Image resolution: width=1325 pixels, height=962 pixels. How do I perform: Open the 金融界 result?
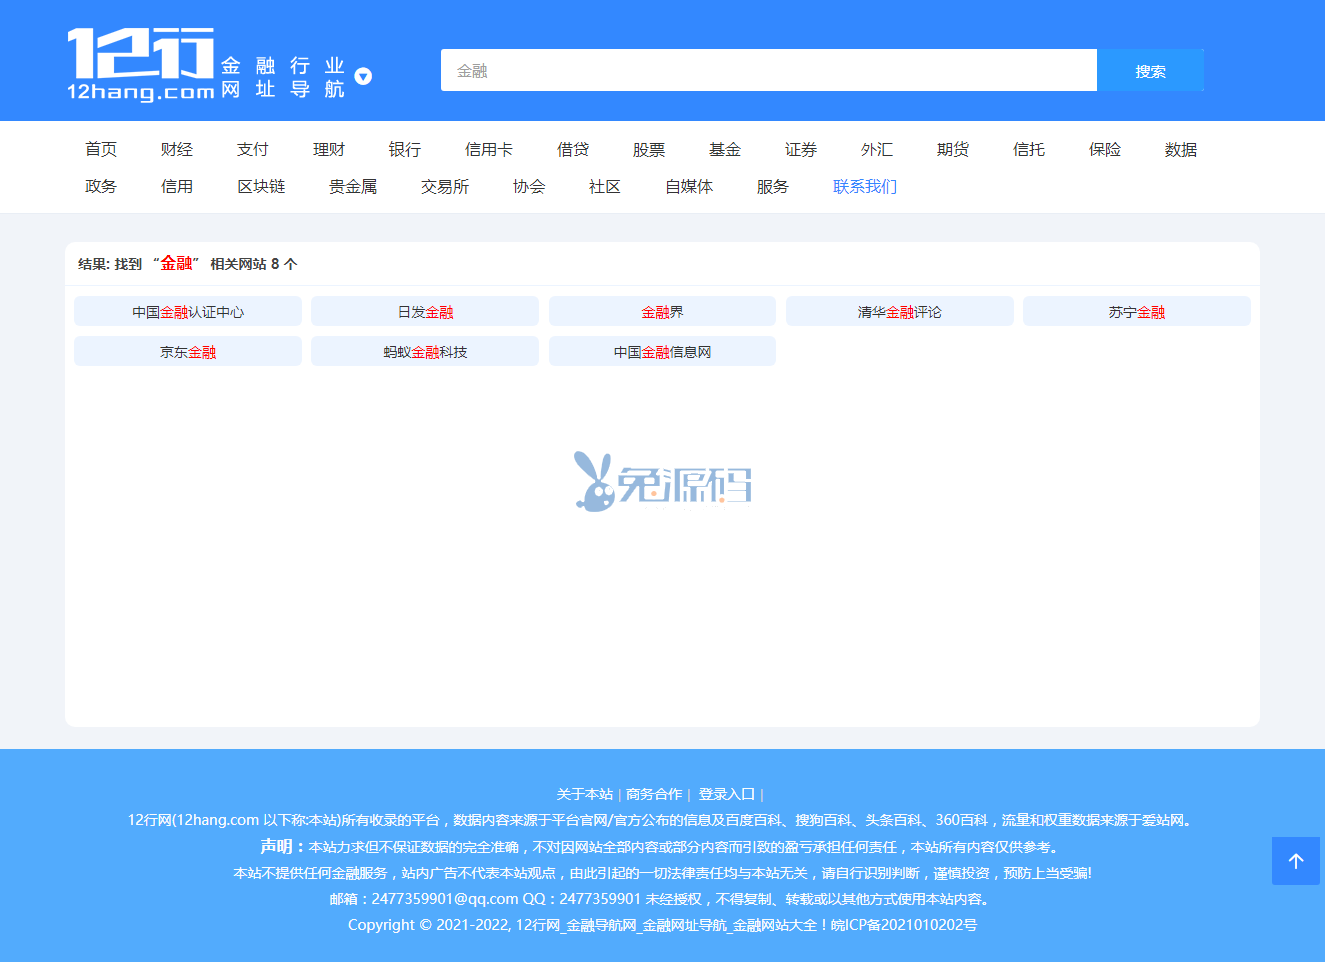pyautogui.click(x=662, y=311)
